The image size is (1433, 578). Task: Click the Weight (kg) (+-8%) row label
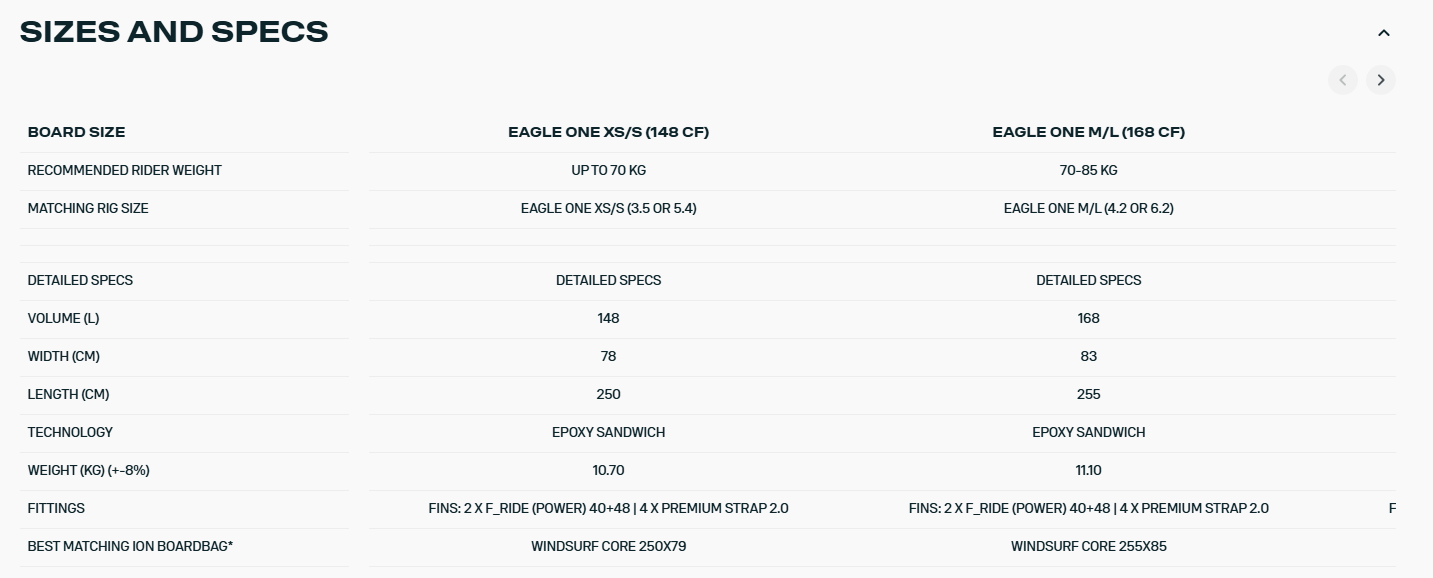point(88,470)
